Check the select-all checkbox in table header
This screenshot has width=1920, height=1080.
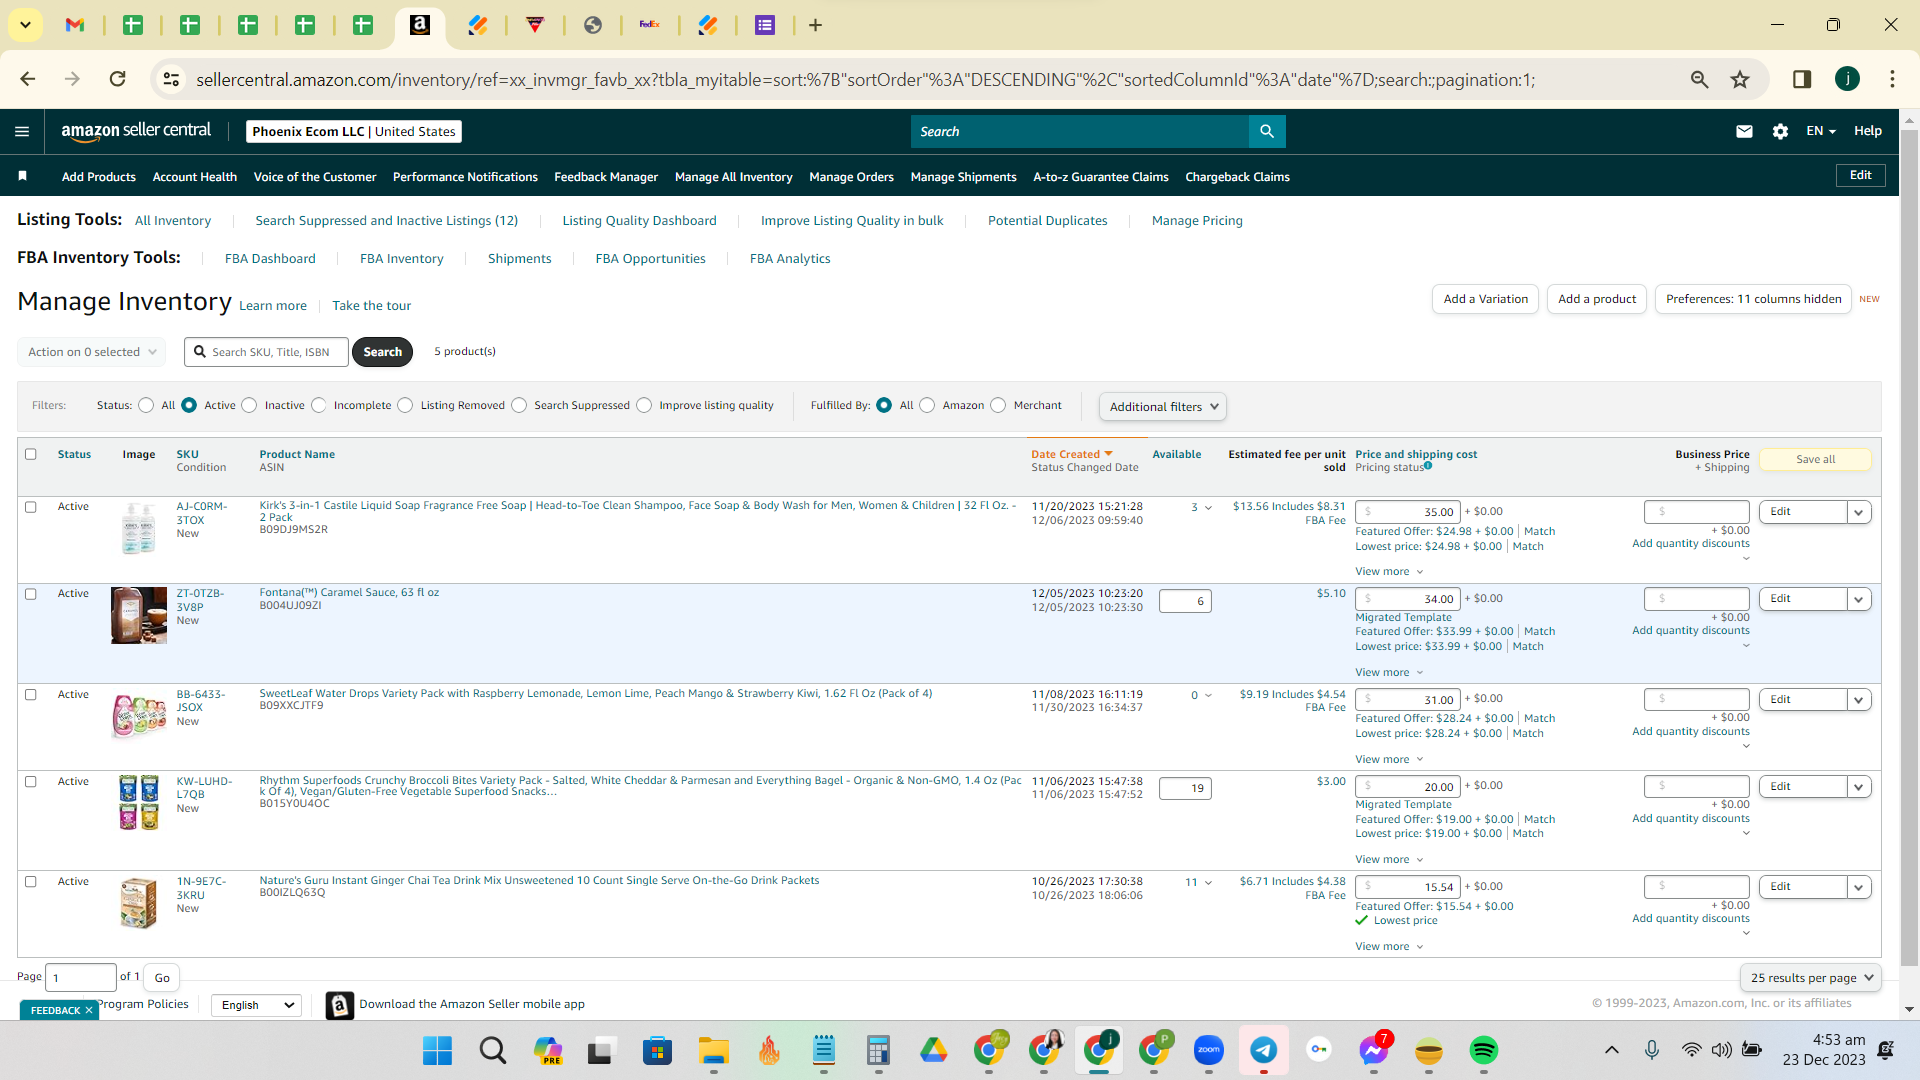tap(31, 454)
